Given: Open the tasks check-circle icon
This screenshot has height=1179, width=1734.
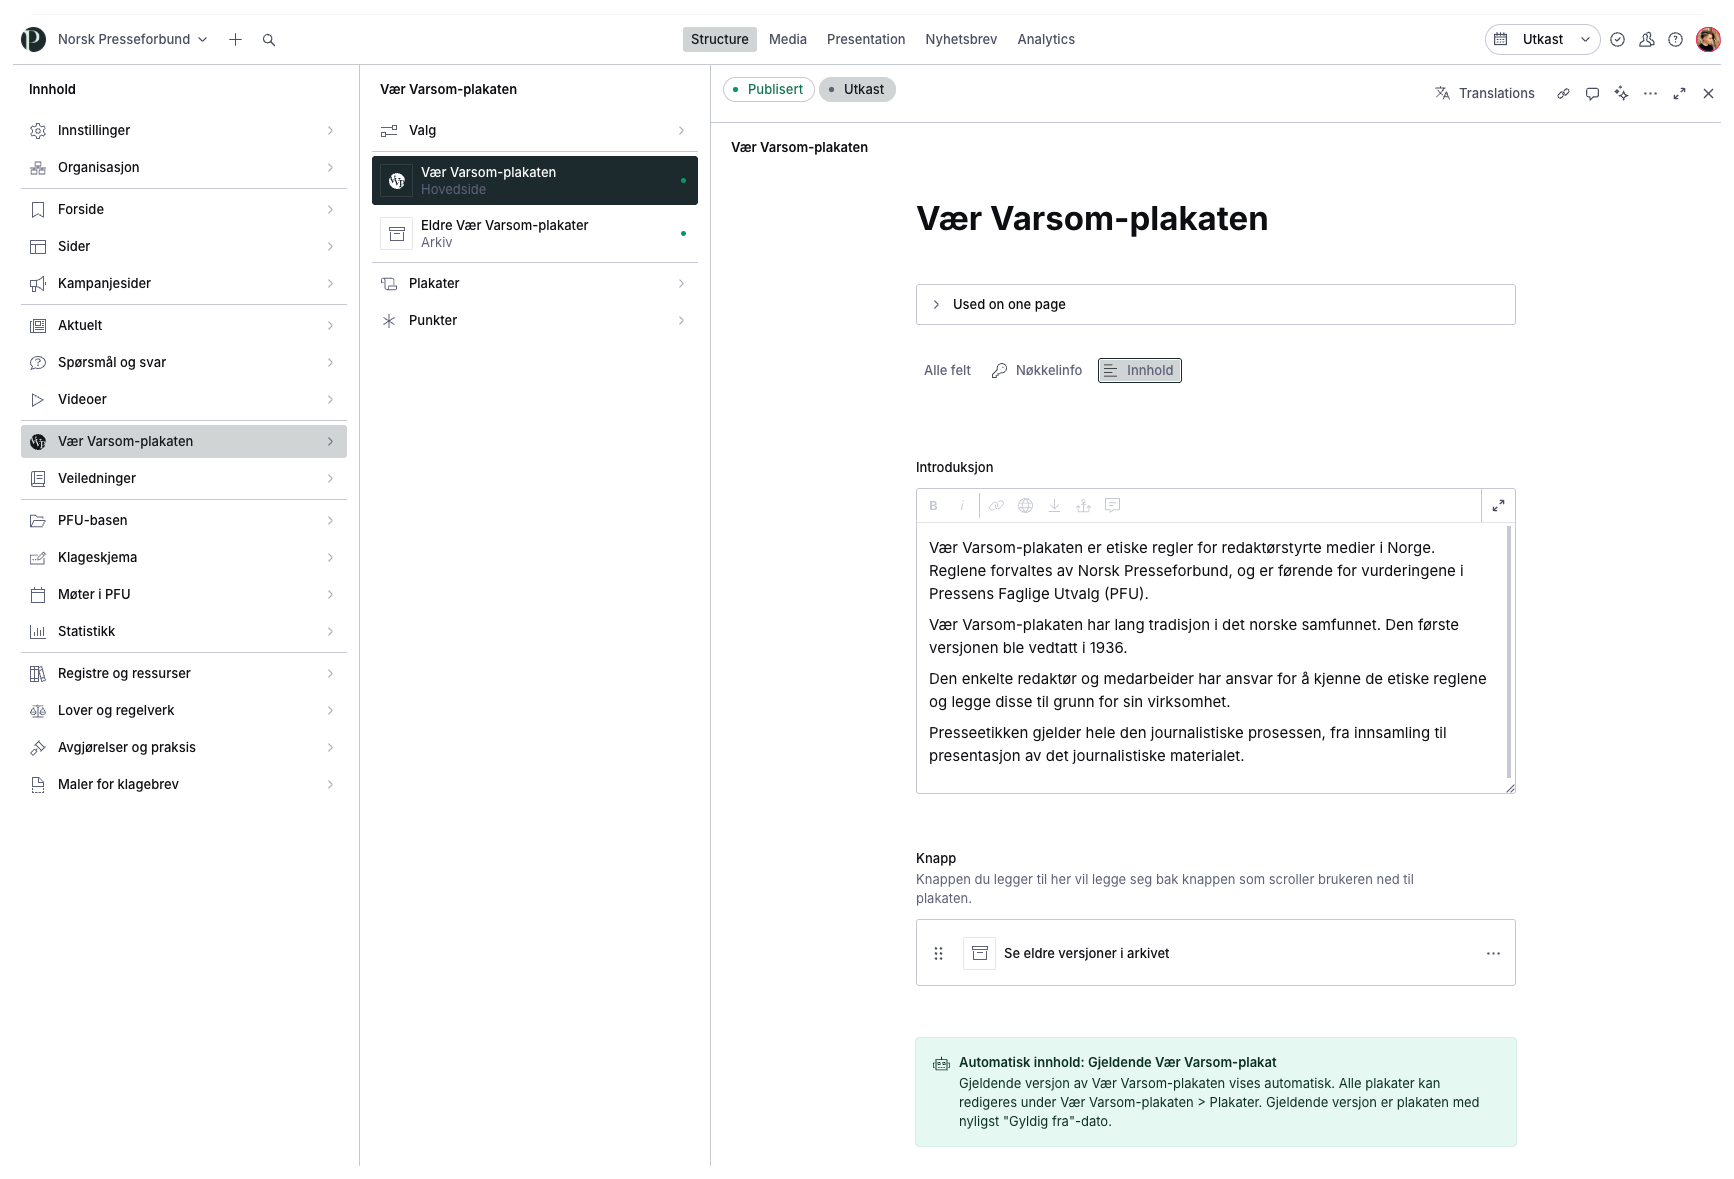Looking at the screenshot, I should coord(1617,40).
